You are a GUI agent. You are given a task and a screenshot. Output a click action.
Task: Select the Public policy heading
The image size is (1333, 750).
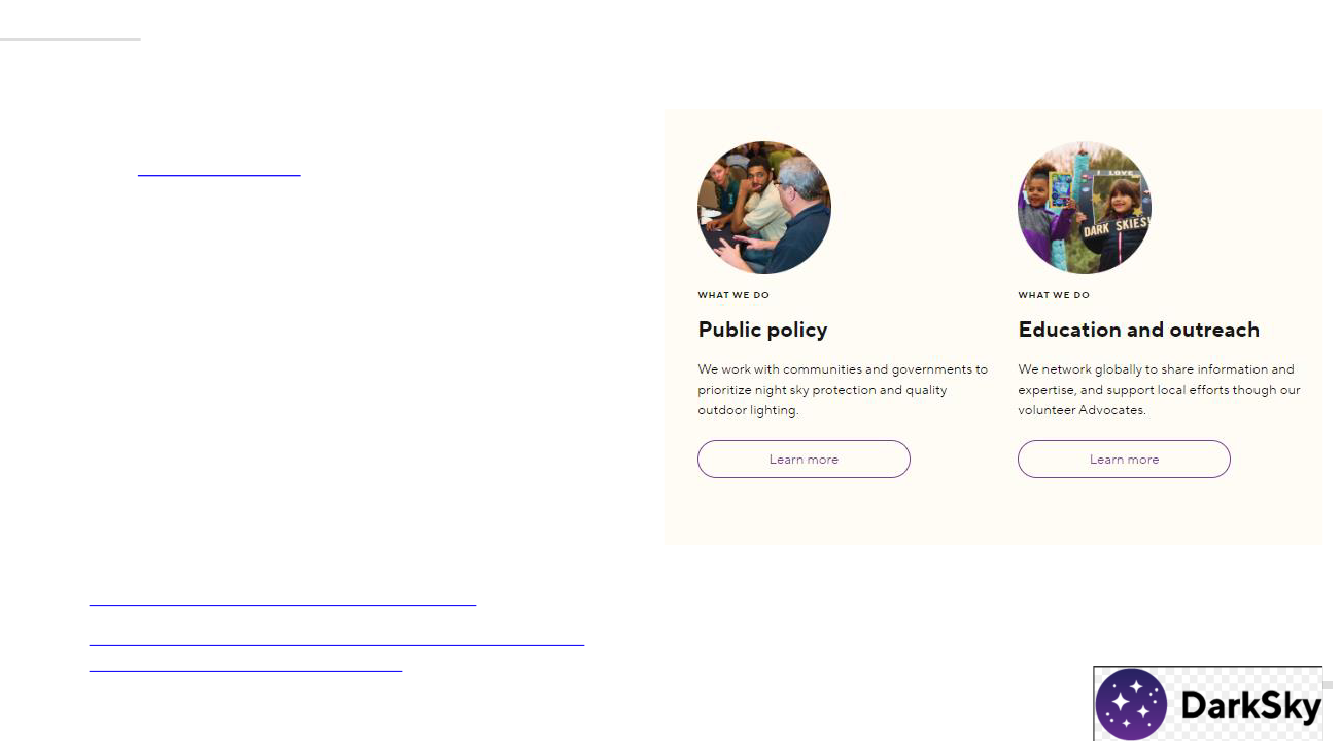tap(763, 330)
